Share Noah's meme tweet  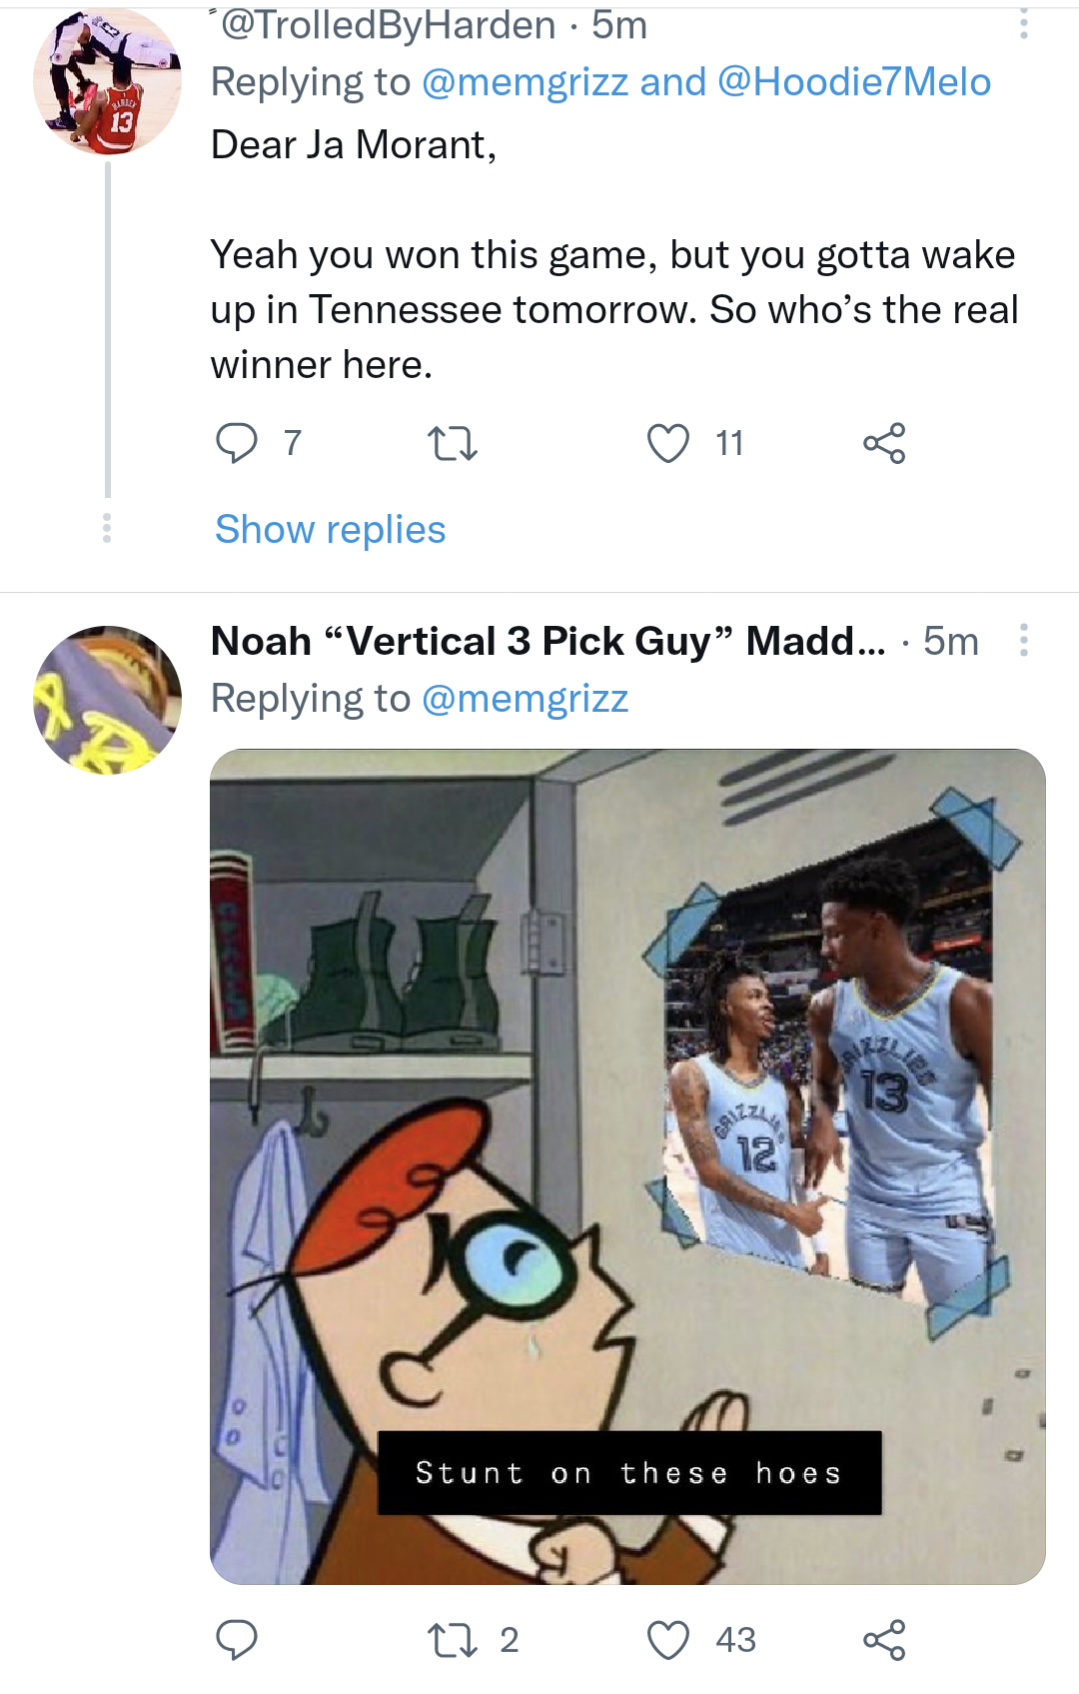pos(884,1640)
